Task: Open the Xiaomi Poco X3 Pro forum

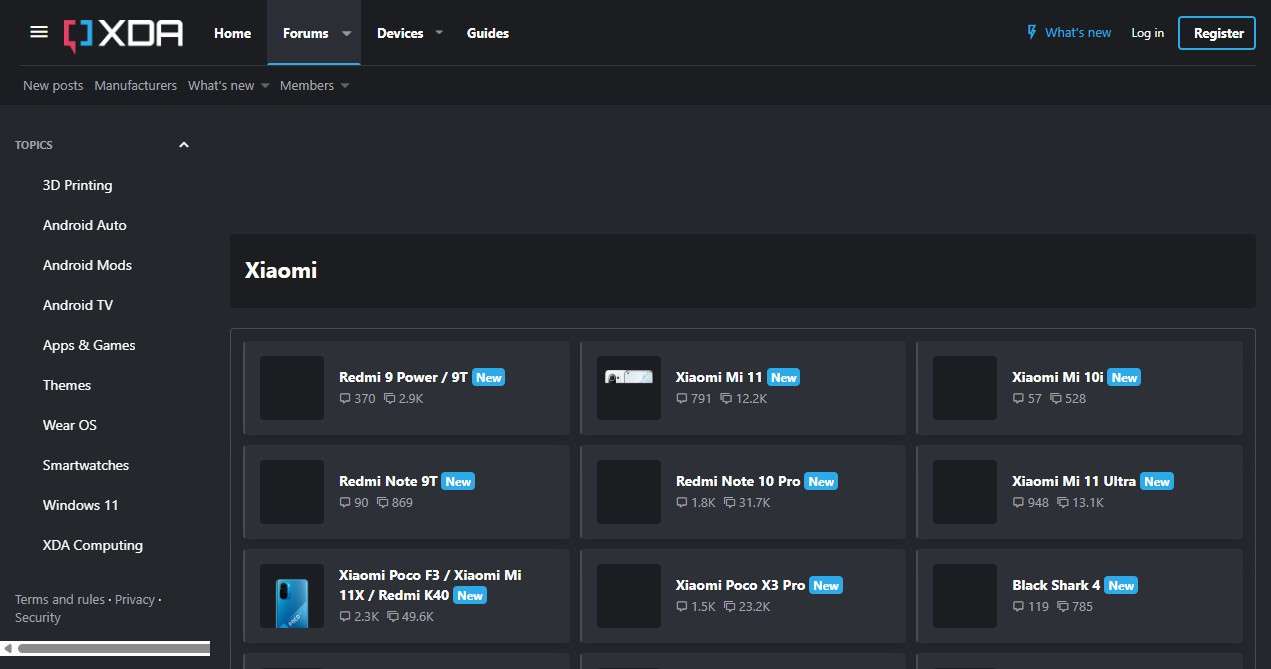Action: pyautogui.click(x=740, y=585)
